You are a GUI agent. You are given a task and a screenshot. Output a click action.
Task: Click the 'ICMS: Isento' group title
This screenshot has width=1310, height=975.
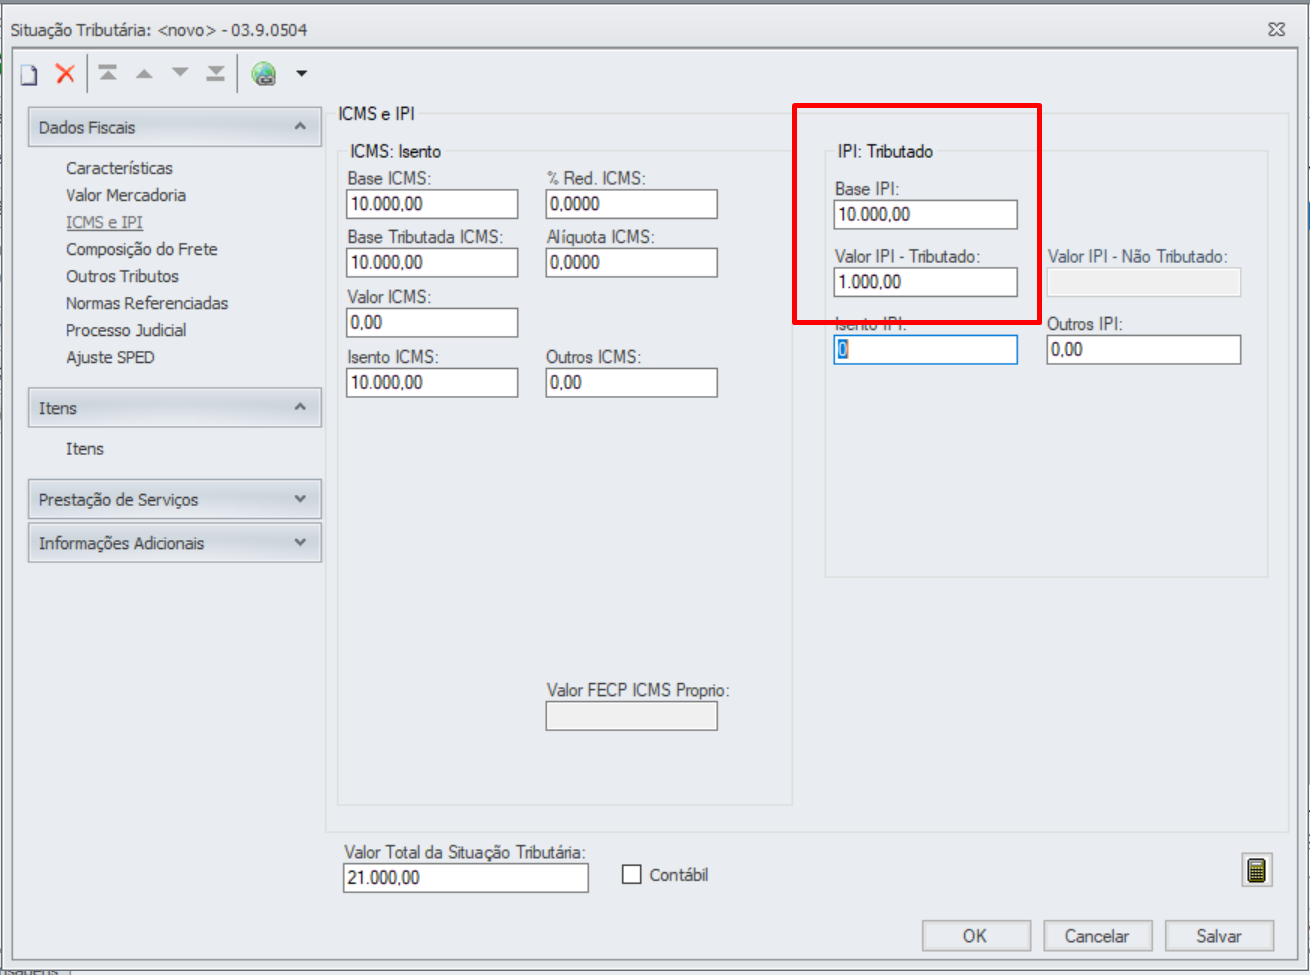(395, 152)
